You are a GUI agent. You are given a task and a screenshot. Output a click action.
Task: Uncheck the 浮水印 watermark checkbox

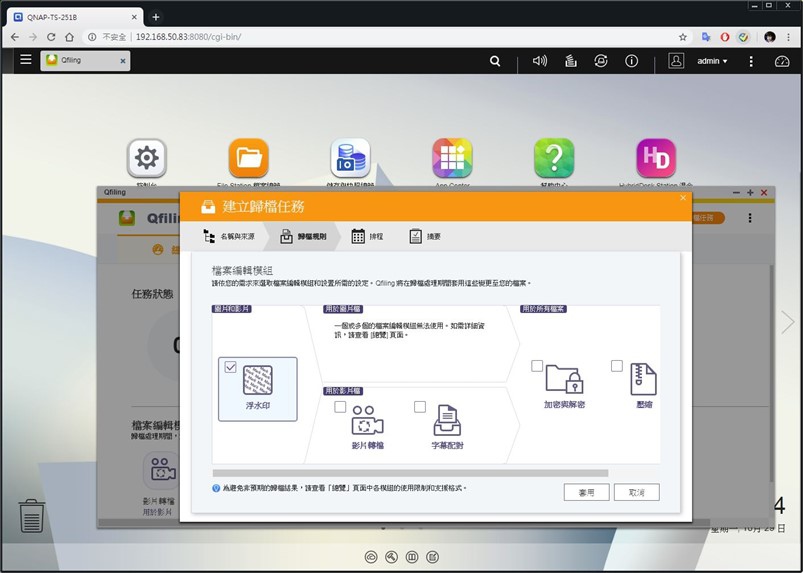pos(230,367)
